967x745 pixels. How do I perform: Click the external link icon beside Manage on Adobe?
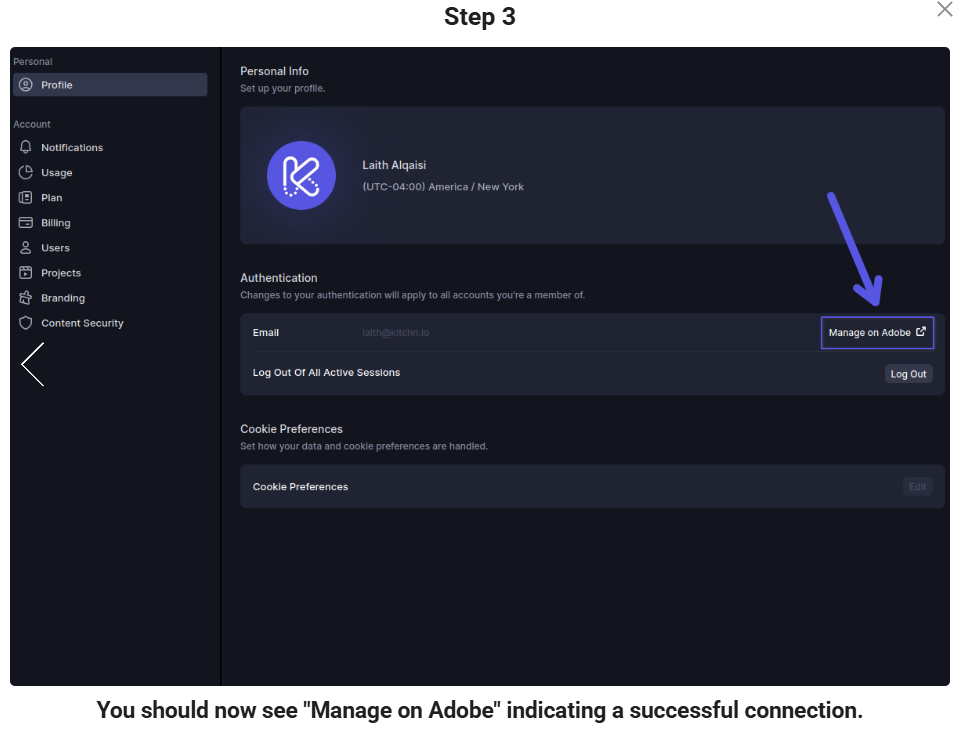point(921,332)
